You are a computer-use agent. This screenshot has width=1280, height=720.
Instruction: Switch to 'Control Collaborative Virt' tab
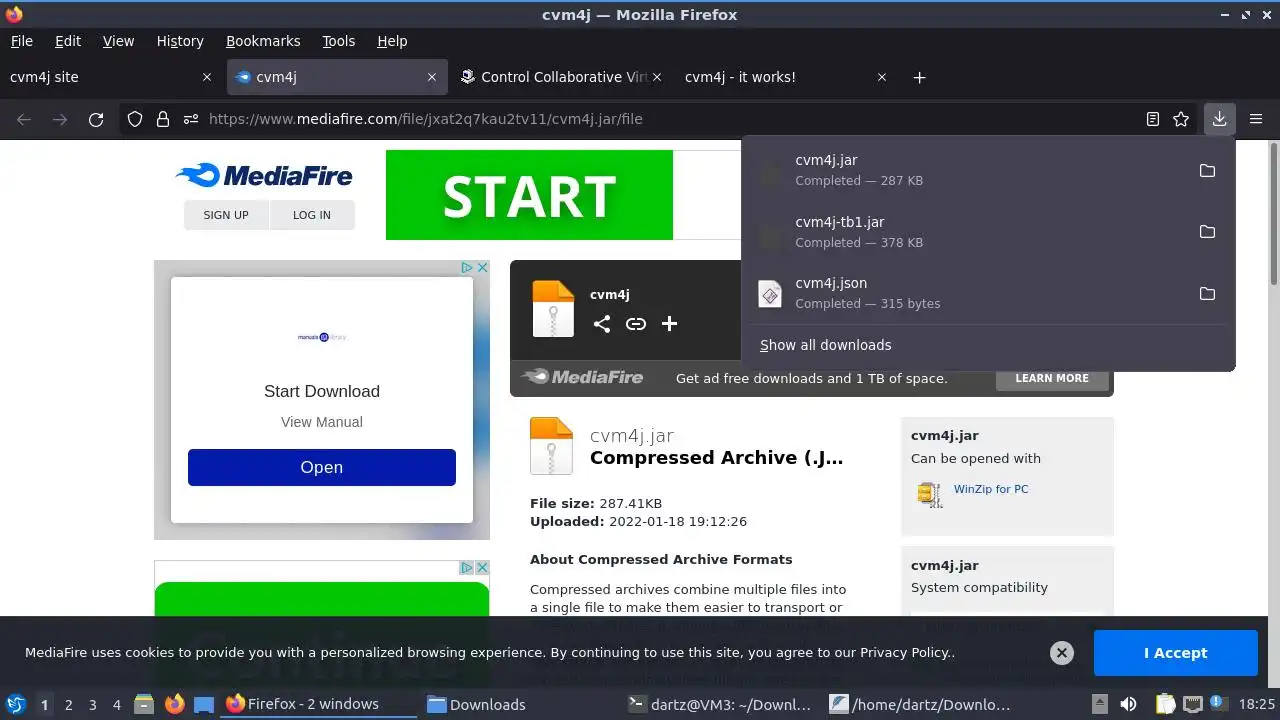point(563,77)
